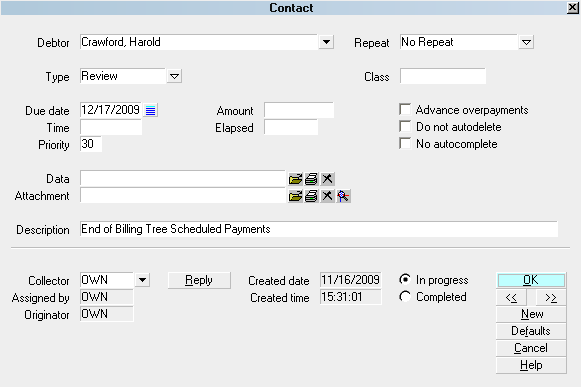This screenshot has height=387, width=581.
Task: Expand the Type dropdown showing Review
Action: click(174, 76)
